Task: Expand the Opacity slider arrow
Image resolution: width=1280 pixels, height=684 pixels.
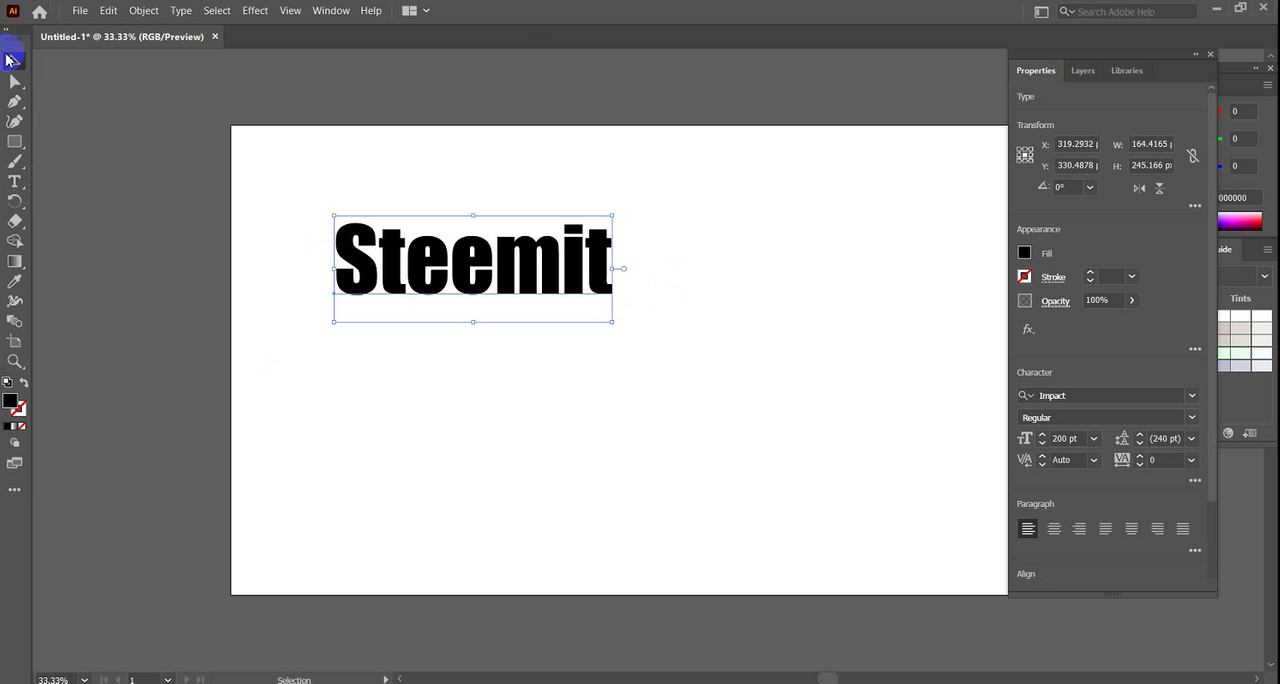Action: coord(1132,300)
